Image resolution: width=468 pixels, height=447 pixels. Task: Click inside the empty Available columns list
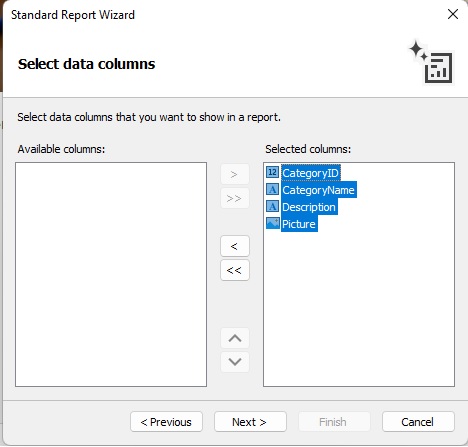[x=111, y=274]
